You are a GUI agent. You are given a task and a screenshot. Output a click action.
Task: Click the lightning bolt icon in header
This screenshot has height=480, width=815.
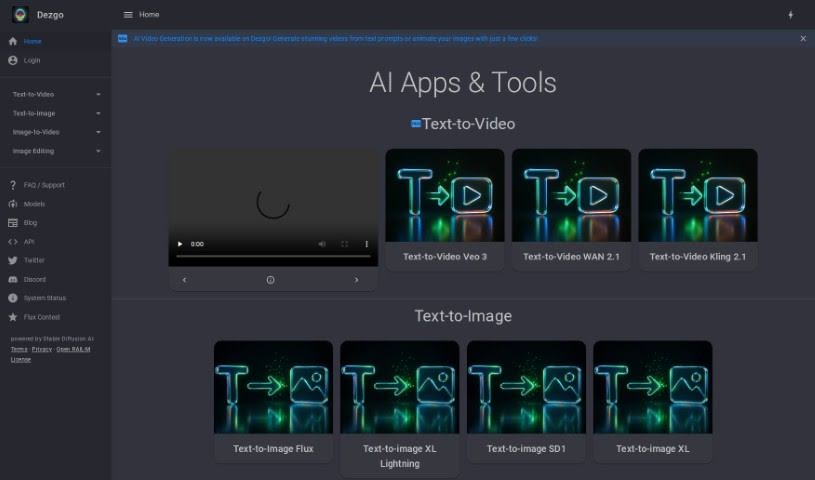click(791, 15)
